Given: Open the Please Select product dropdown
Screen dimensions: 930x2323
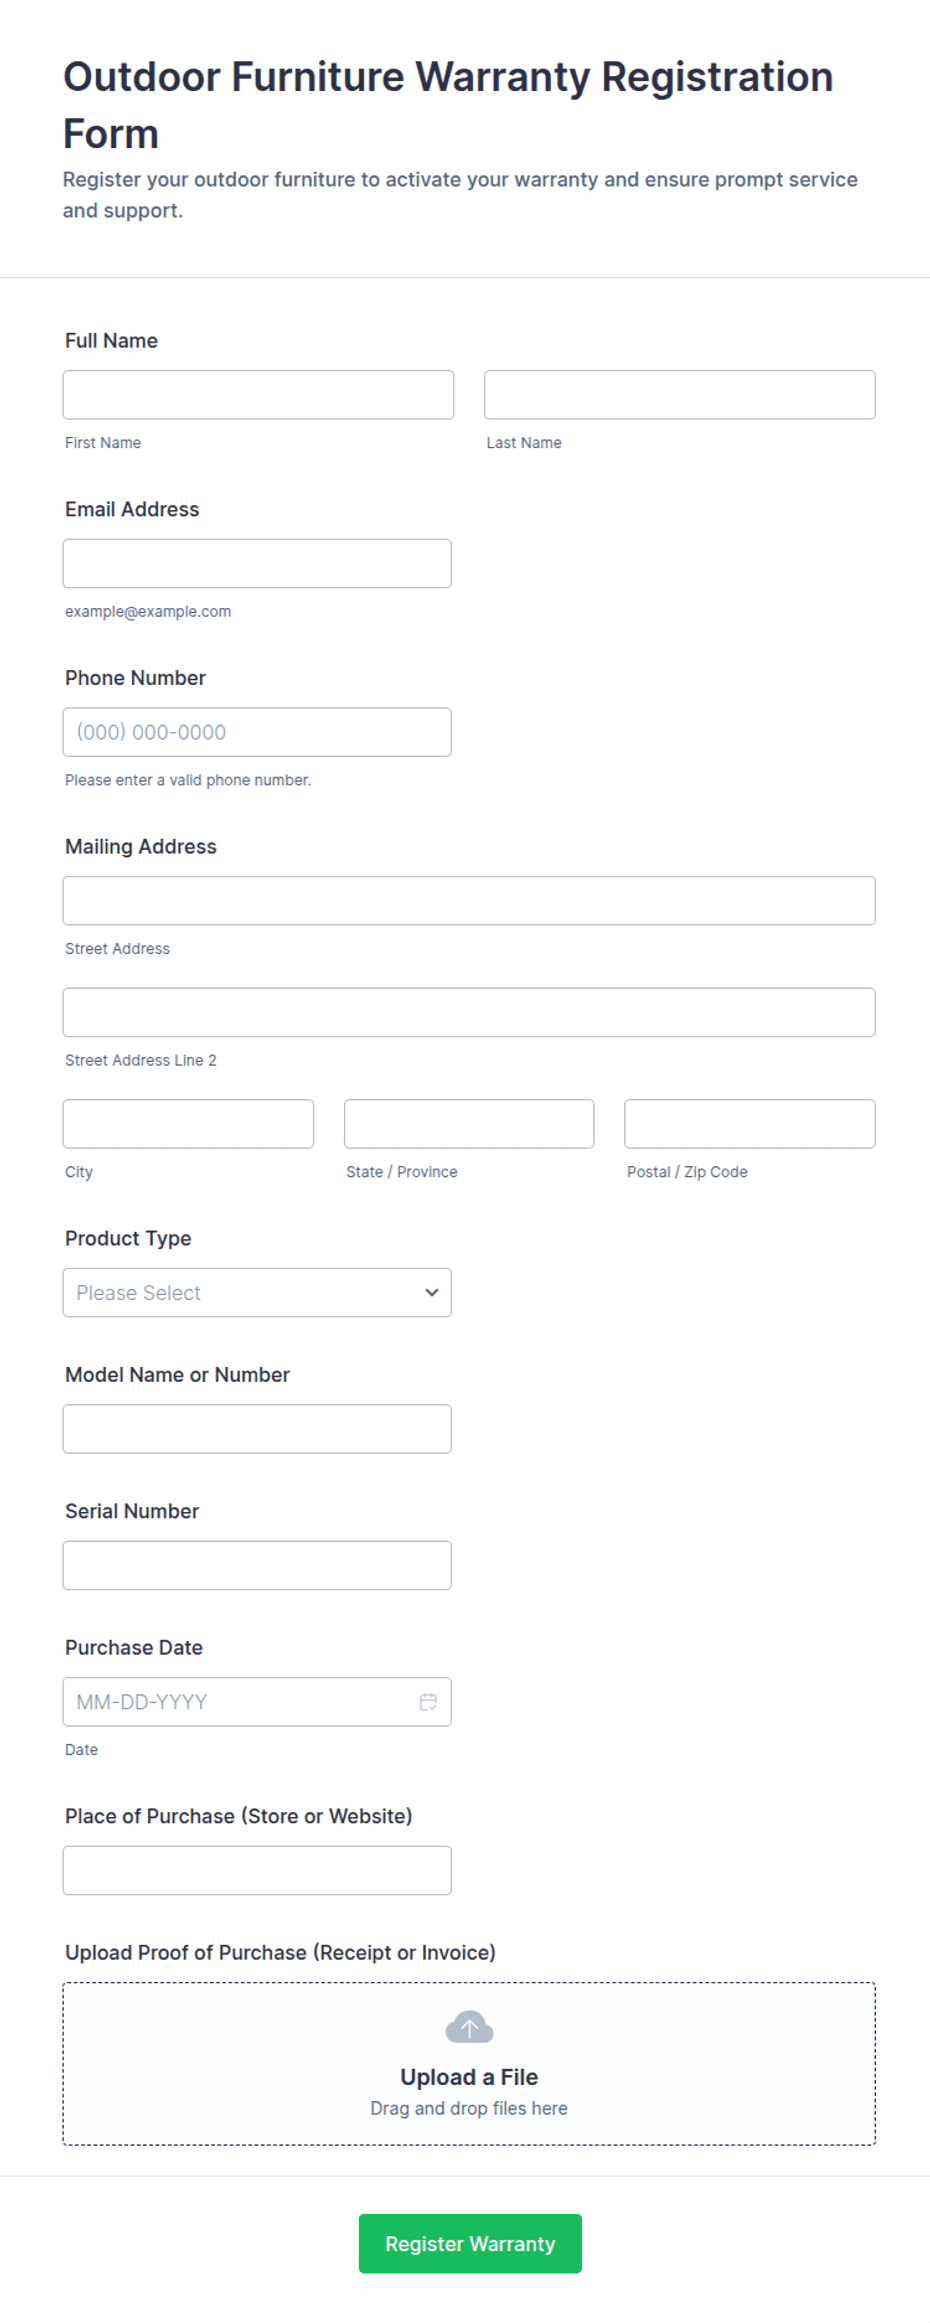Looking at the screenshot, I should tap(257, 1292).
